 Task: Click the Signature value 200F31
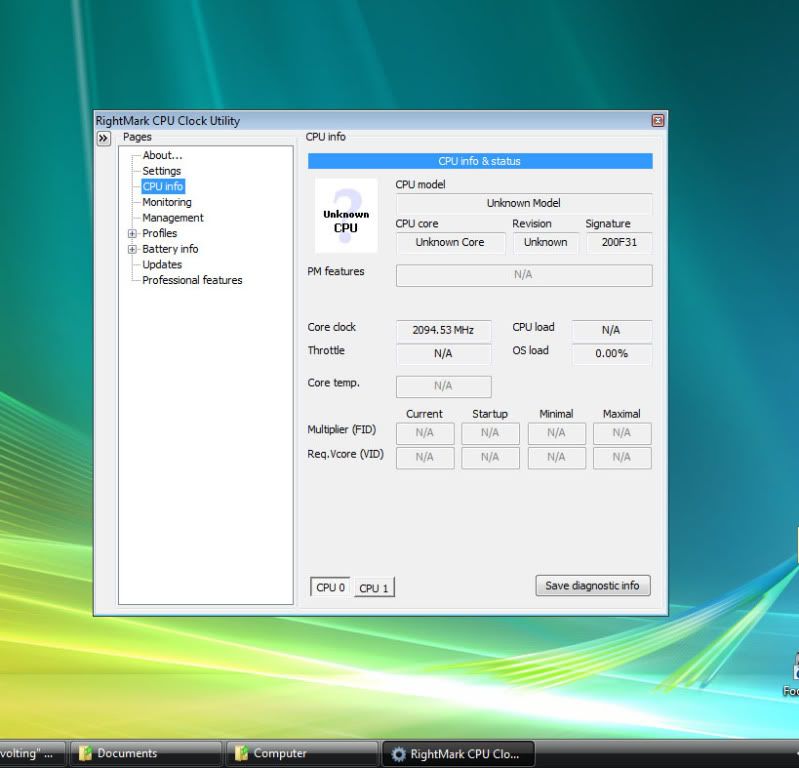(619, 243)
